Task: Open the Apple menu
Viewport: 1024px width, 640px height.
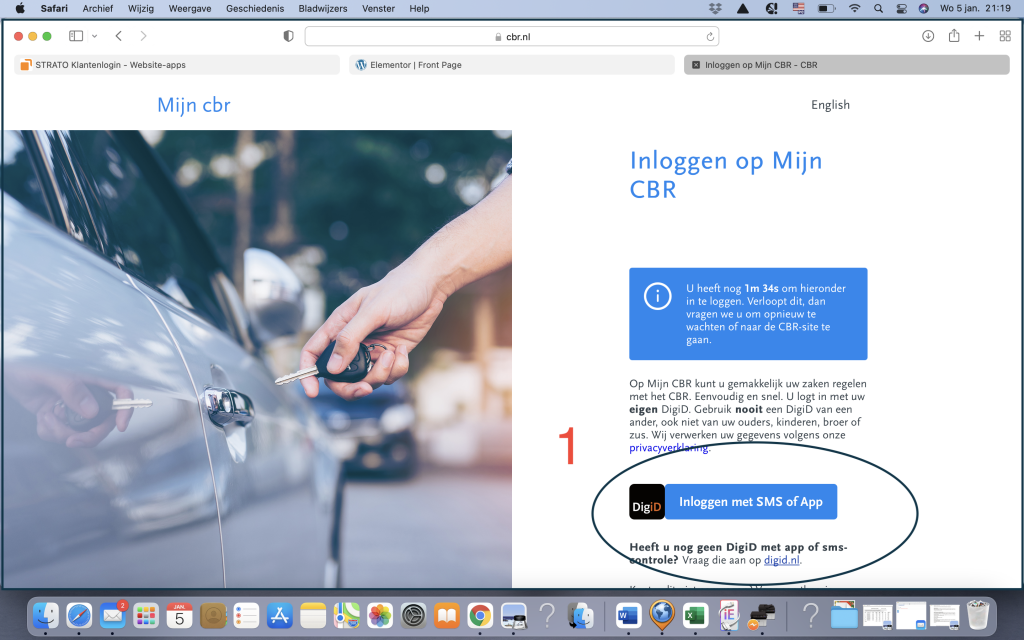Action: (20, 8)
